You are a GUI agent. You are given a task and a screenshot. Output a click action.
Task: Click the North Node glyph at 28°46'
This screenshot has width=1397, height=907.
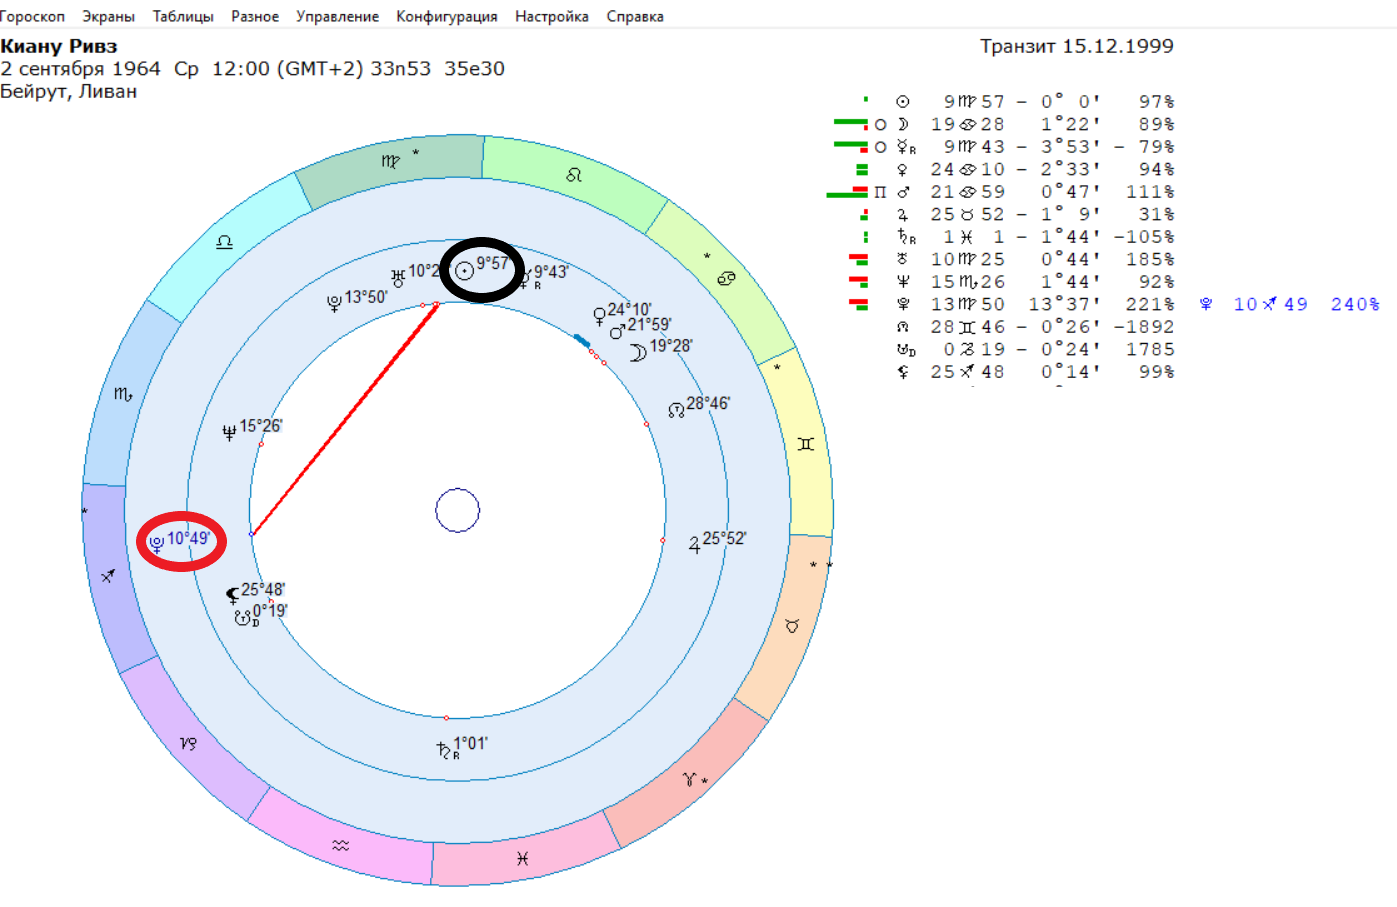tap(676, 409)
